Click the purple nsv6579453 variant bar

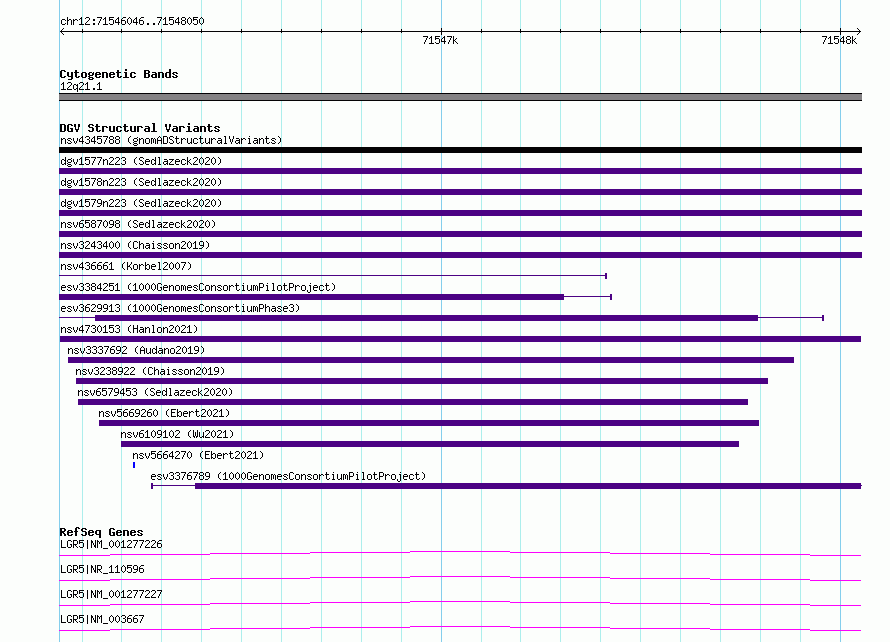click(x=413, y=402)
